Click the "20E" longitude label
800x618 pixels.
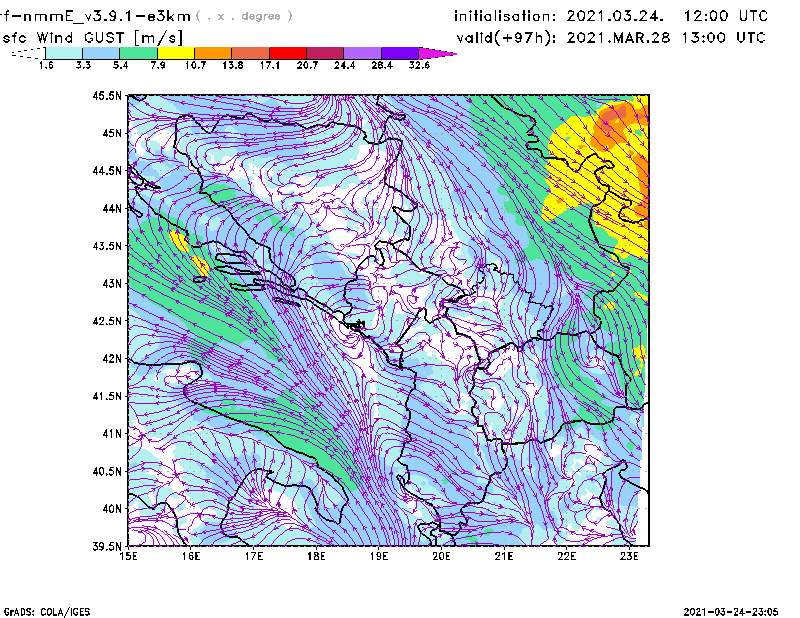pos(441,556)
